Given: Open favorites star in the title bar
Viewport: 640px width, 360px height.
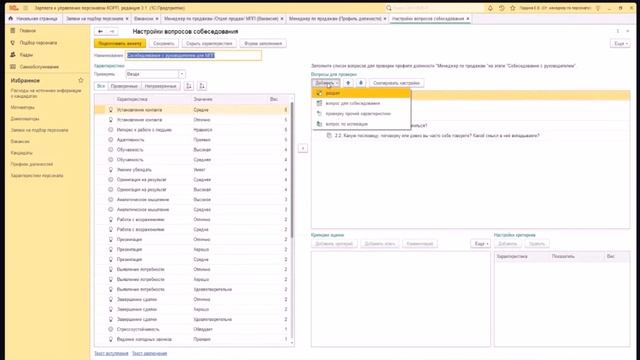Looking at the screenshot, I should [513, 8].
